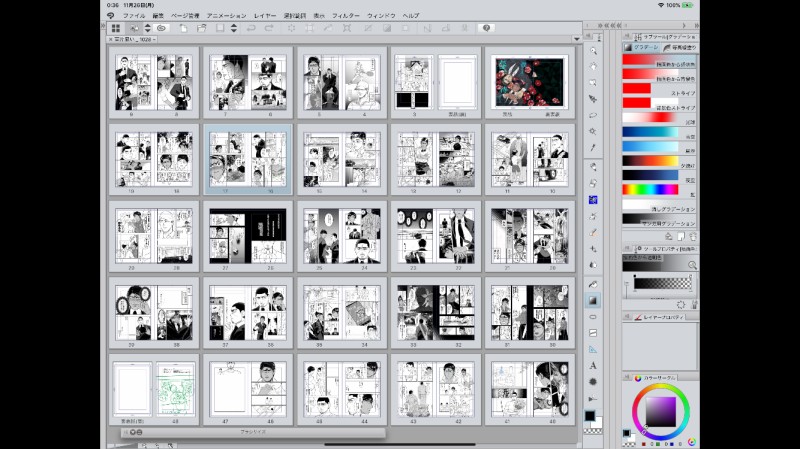Click the Undo arrow in toolbar

click(x=251, y=29)
